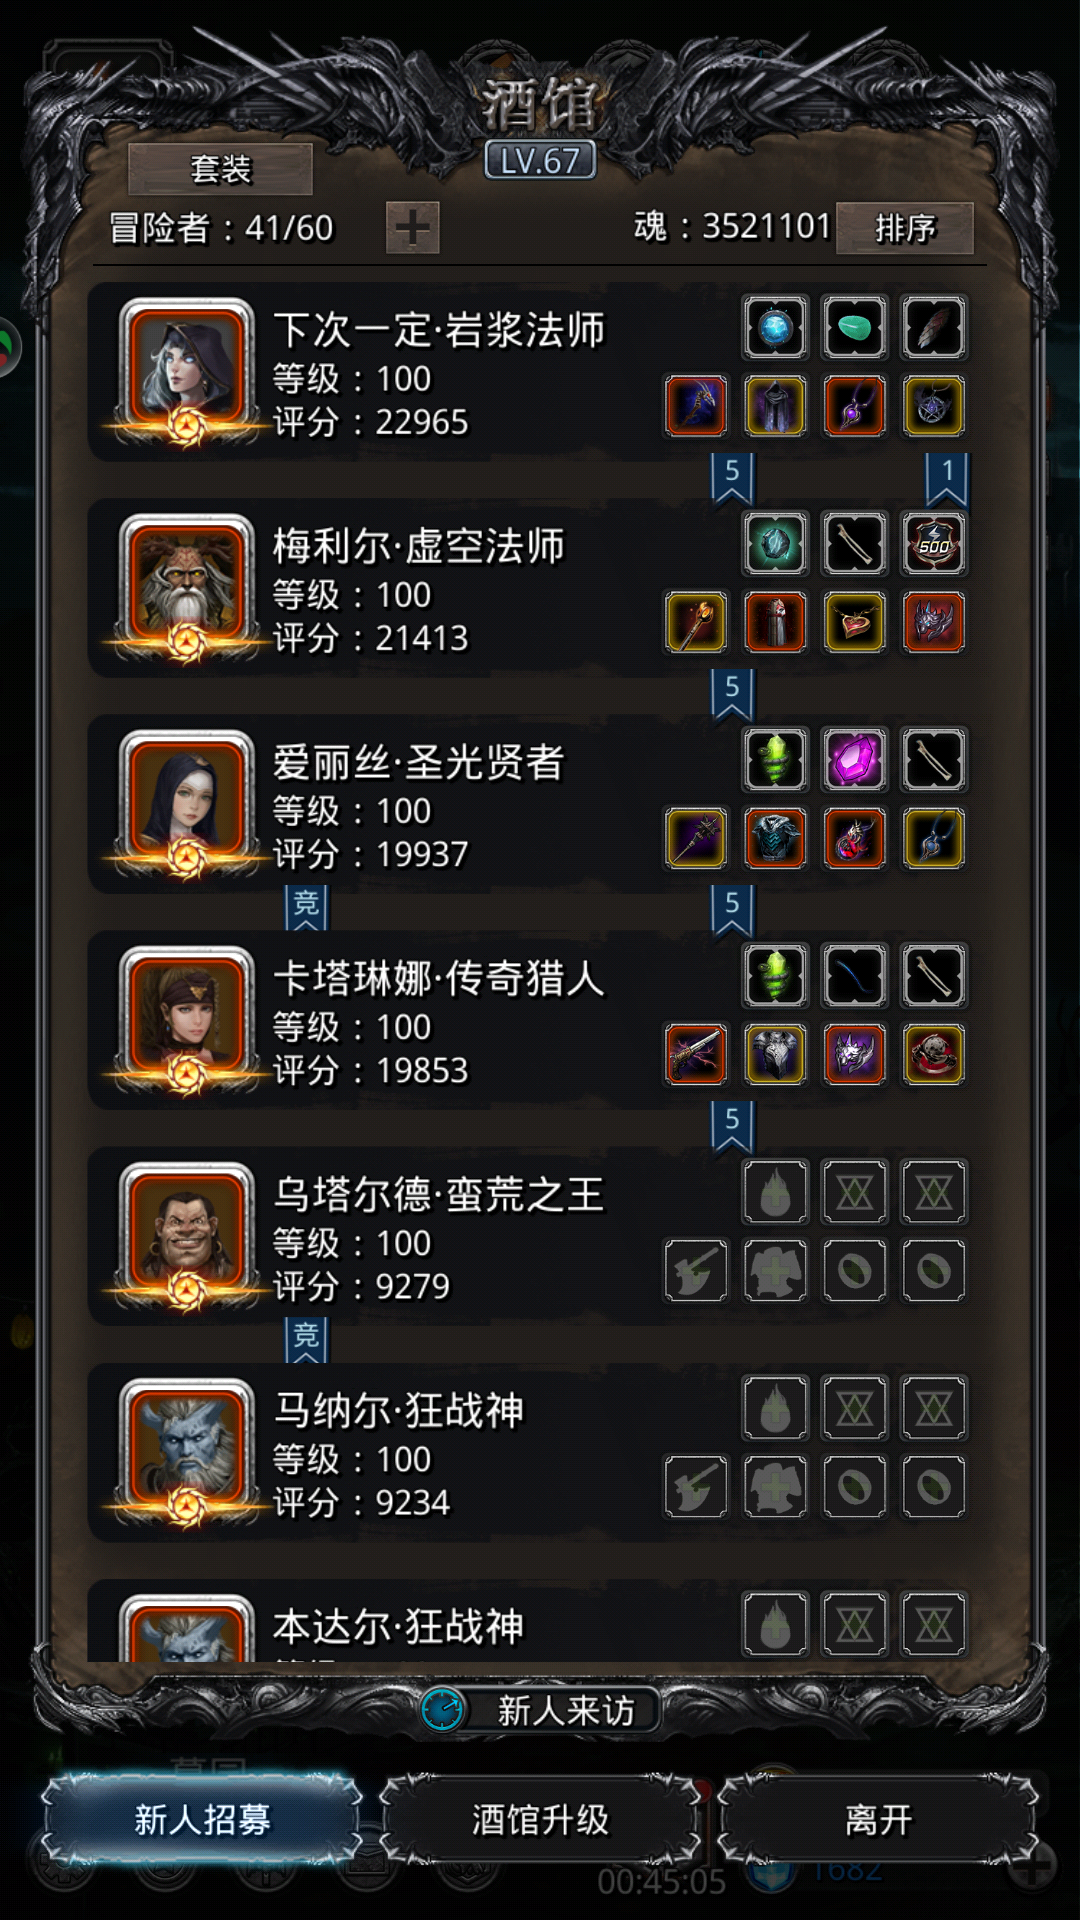Tap 卡塔琳娜's gun weapon slot
This screenshot has height=1920, width=1080.
696,1054
